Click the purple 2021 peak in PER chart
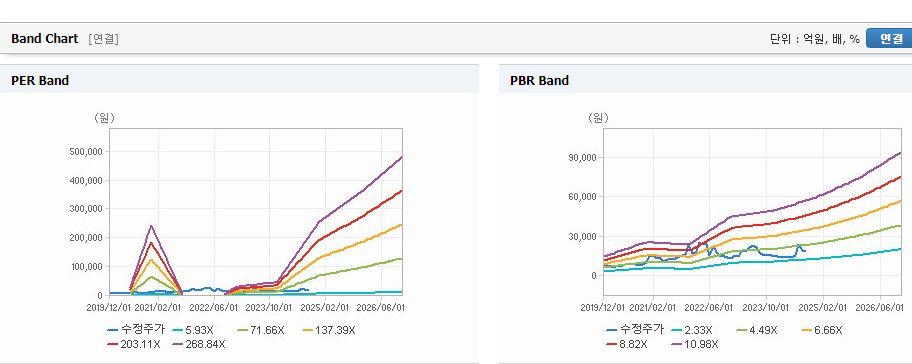The width and height of the screenshot is (912, 364). tap(151, 226)
